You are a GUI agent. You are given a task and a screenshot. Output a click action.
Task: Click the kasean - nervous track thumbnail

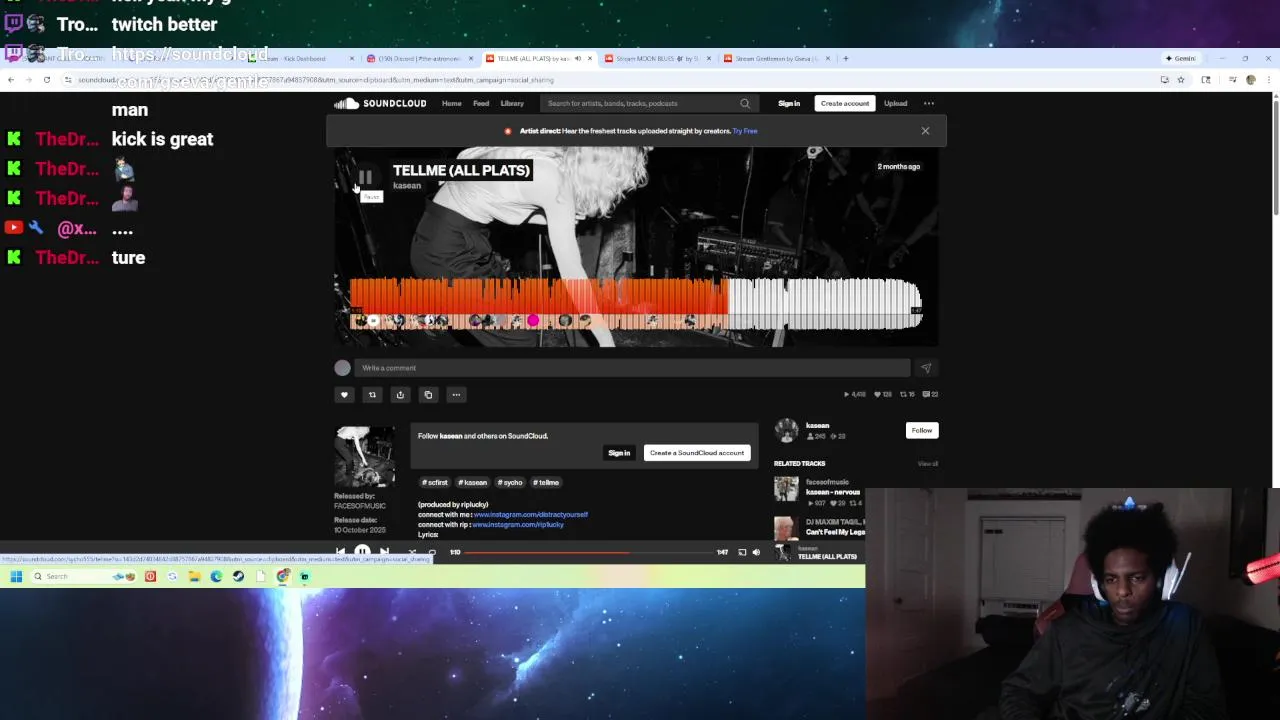point(787,488)
